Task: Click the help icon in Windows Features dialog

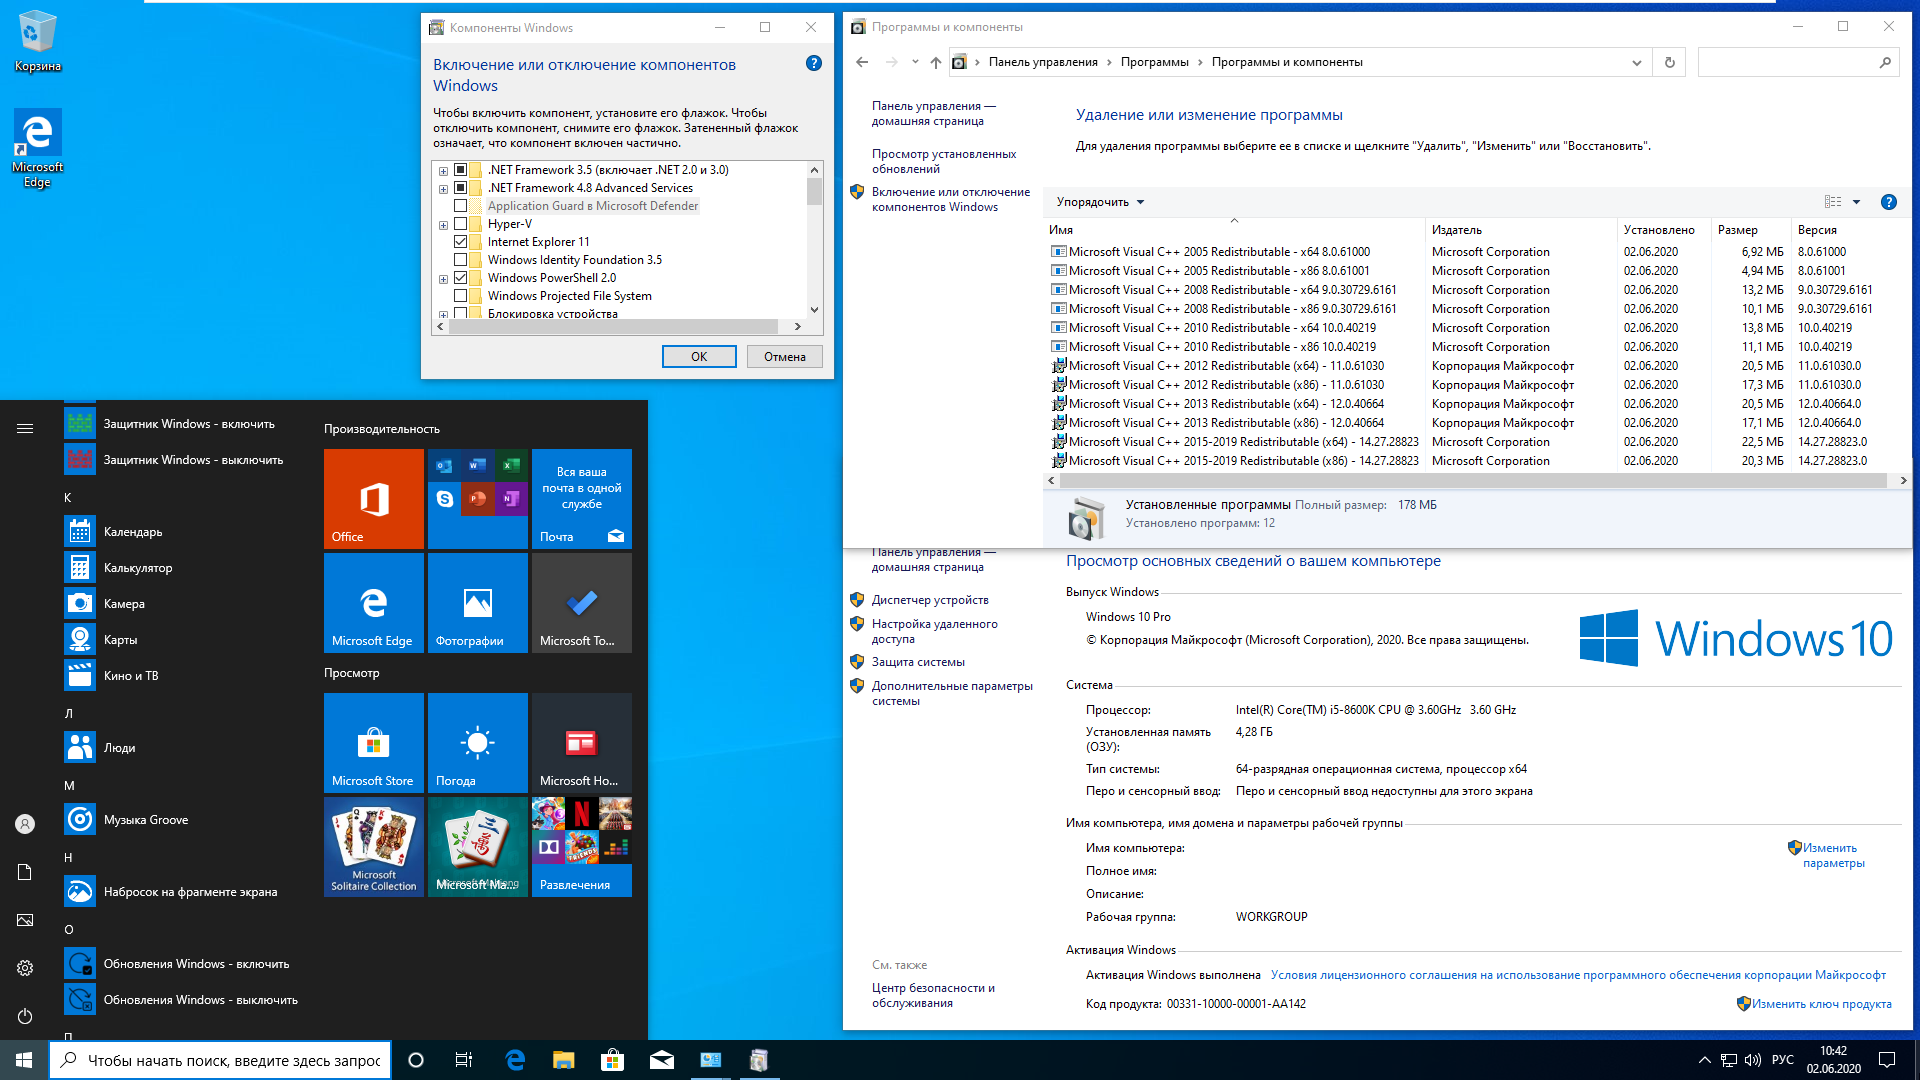Action: point(814,63)
